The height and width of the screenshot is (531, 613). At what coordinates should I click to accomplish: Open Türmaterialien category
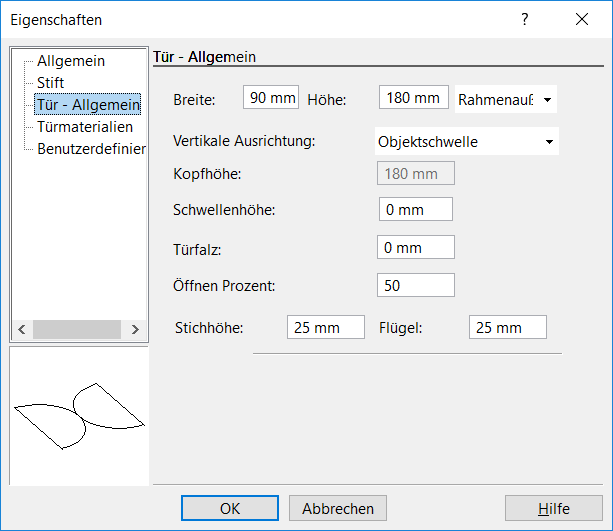coord(84,127)
